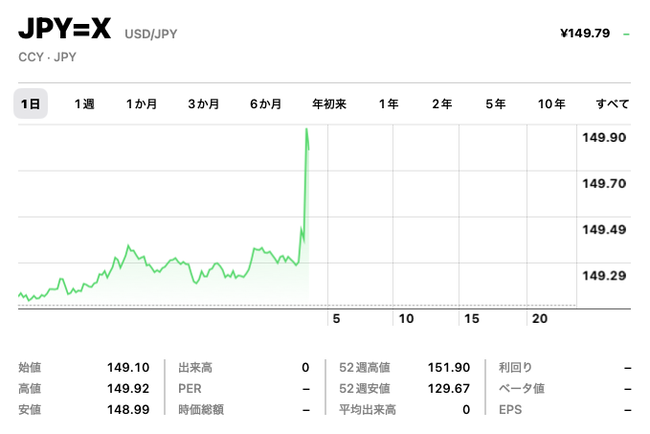The width and height of the screenshot is (650, 434).
Task: Click the 20 hour marker on x-axis
Action: coord(540,319)
